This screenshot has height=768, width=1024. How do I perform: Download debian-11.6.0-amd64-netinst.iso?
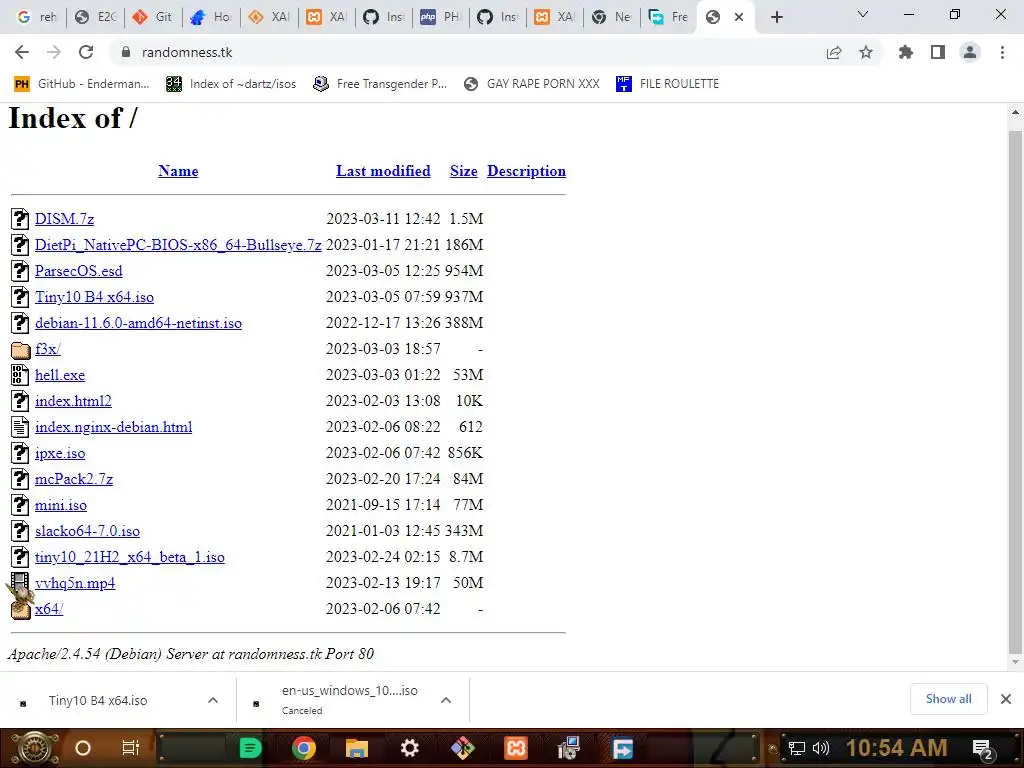(138, 323)
